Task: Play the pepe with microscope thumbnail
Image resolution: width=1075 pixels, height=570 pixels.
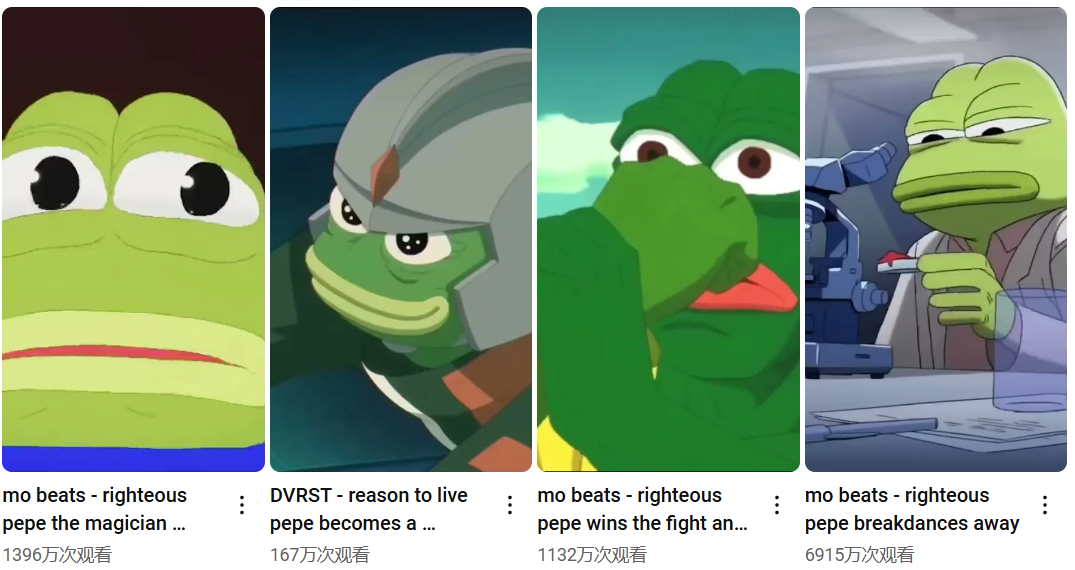Action: (x=936, y=239)
